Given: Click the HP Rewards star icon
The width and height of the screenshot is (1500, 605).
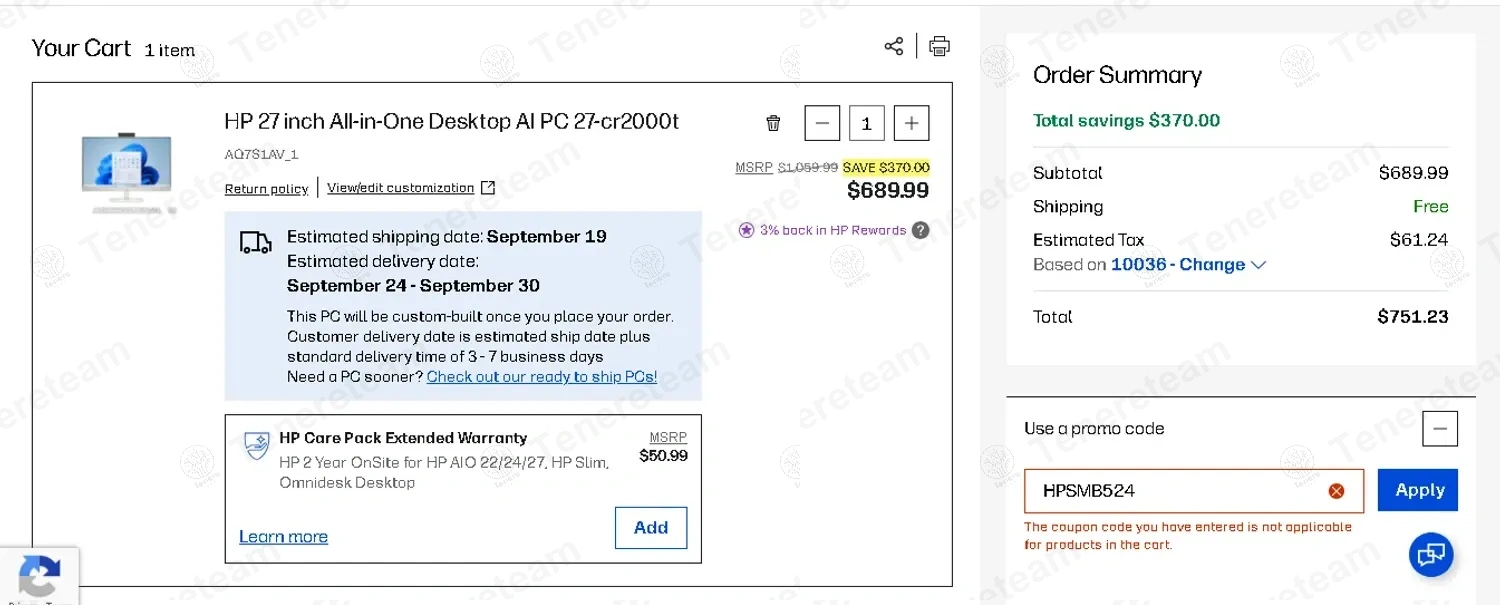Looking at the screenshot, I should pos(746,230).
